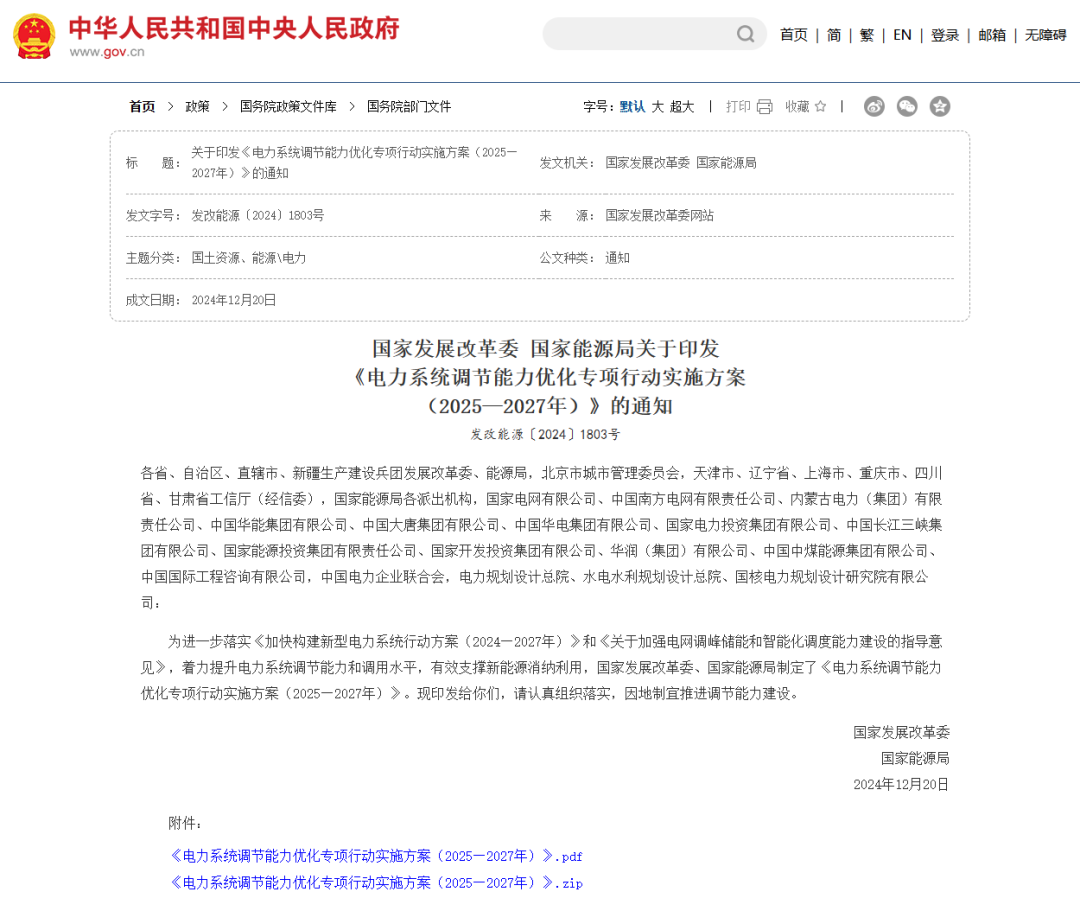Click the 中华人民共和国中央人民政府 site title
Screen dimensions: 1080x911
point(234,28)
